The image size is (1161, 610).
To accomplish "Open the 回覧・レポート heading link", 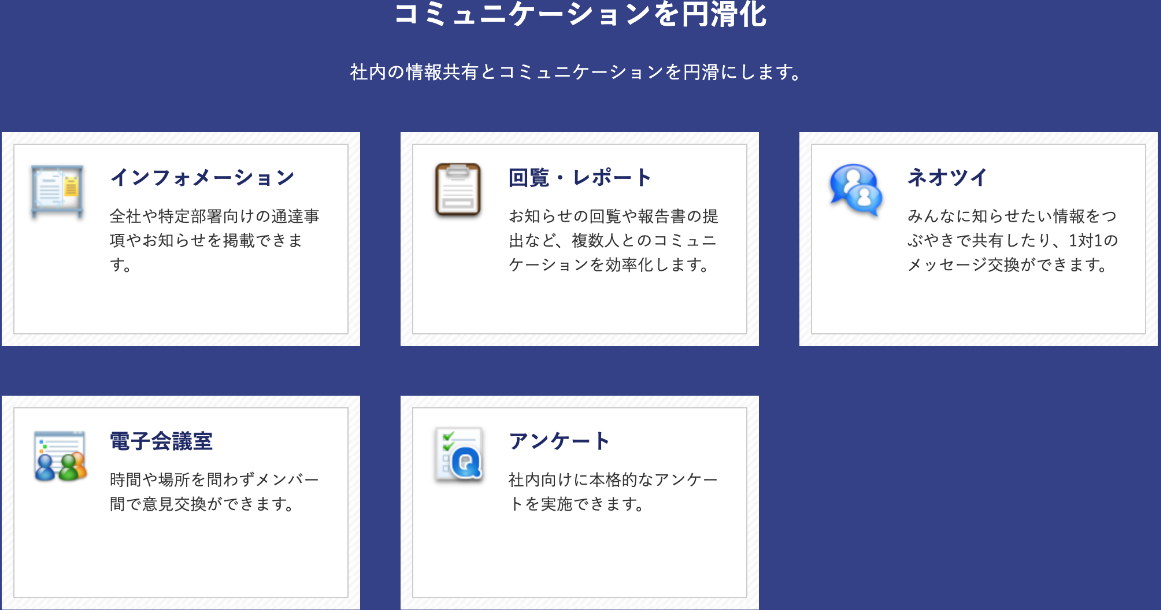I will (x=580, y=178).
